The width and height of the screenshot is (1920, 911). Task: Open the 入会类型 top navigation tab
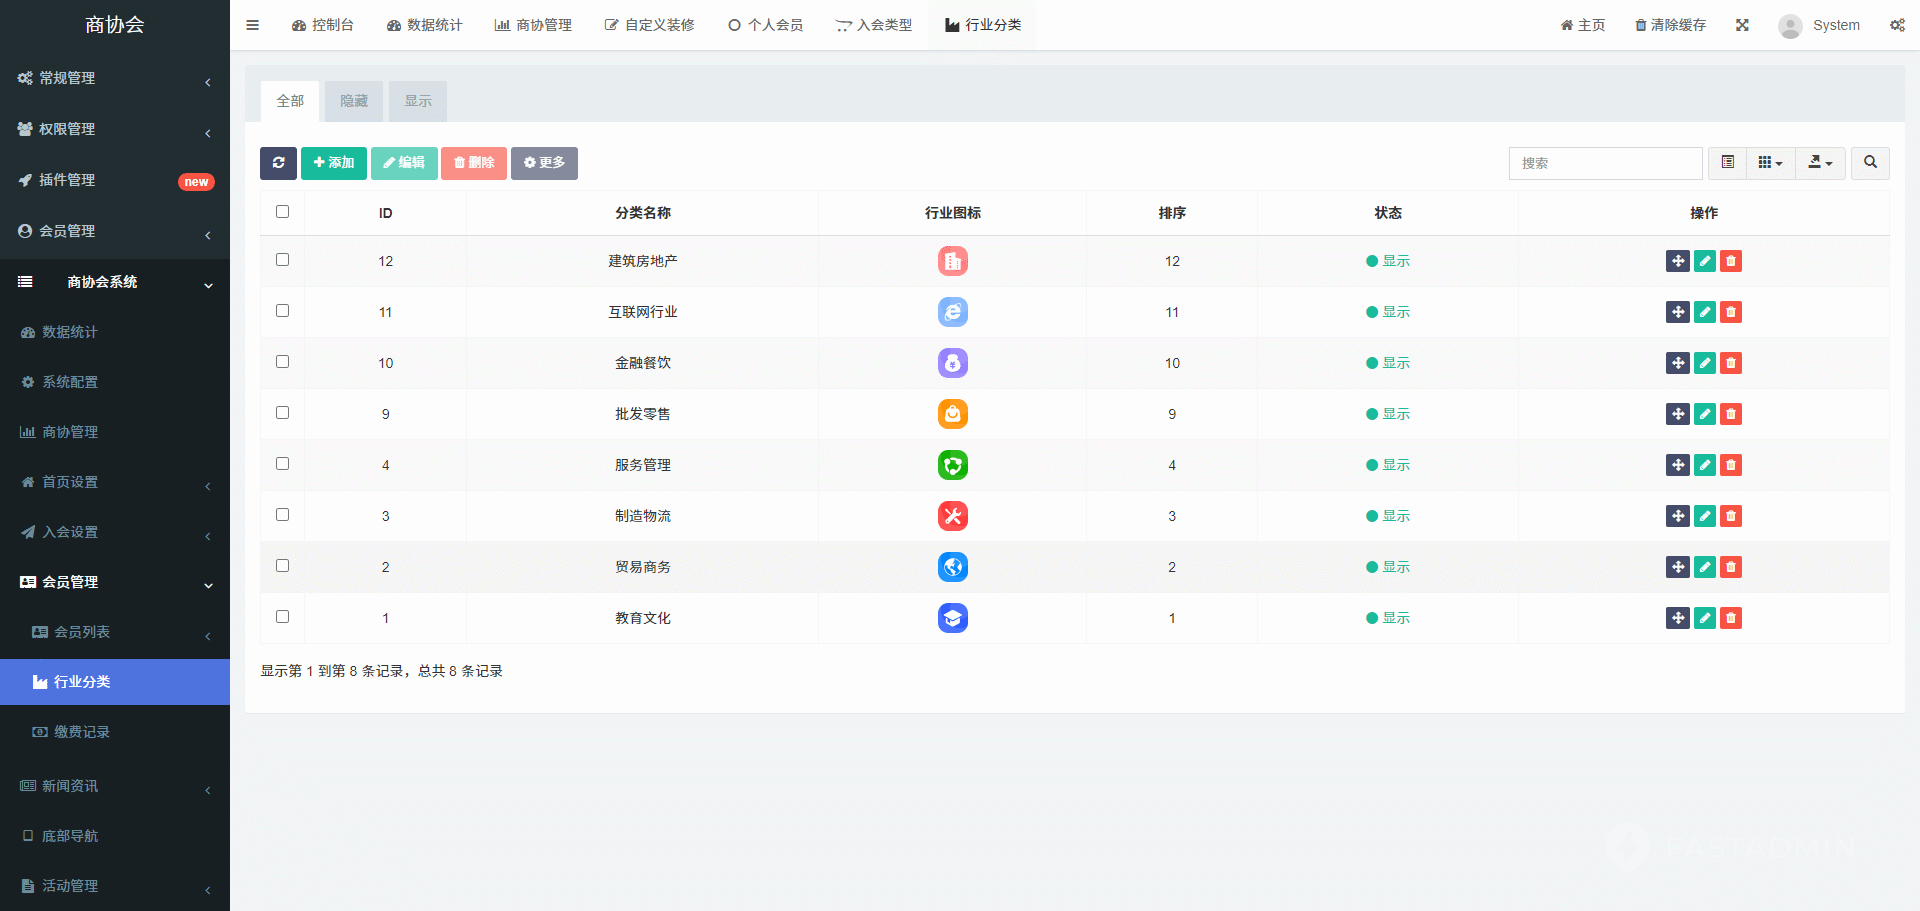(x=874, y=25)
